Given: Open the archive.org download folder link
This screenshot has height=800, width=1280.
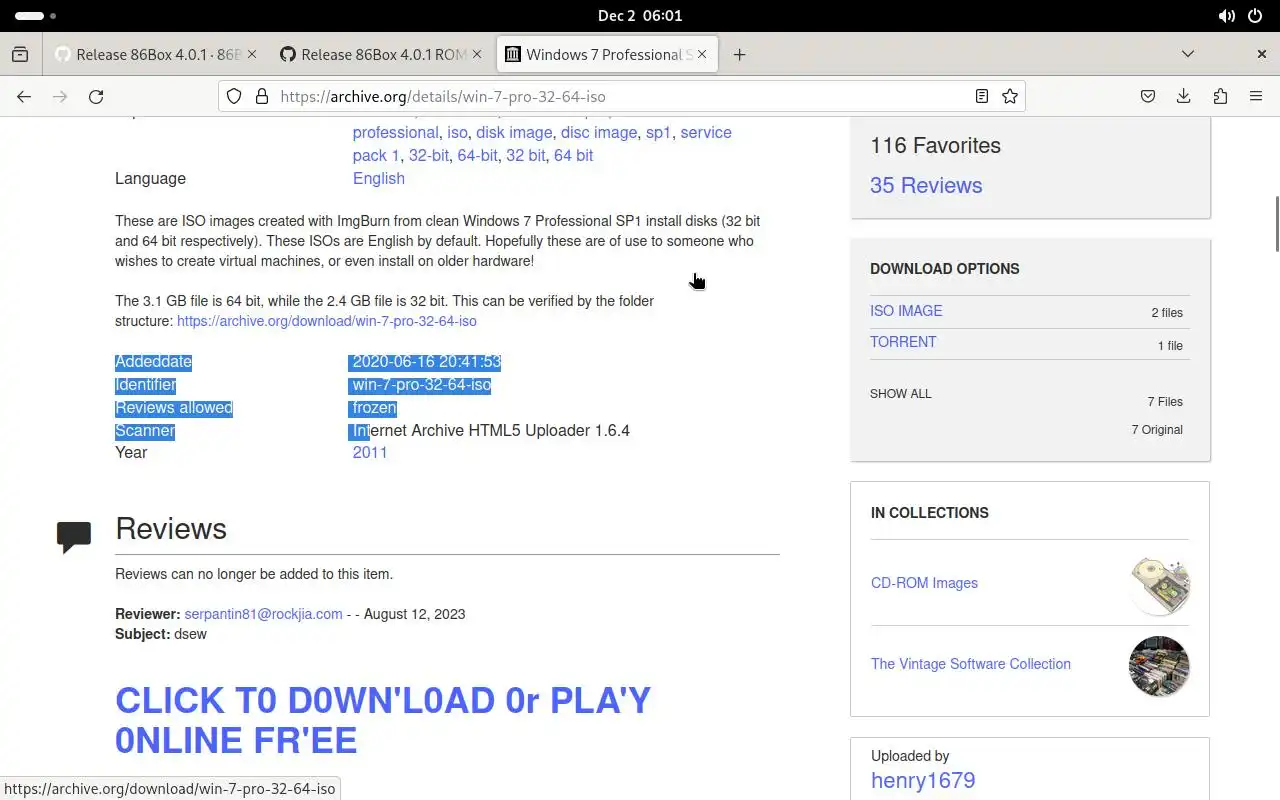Looking at the screenshot, I should (327, 321).
